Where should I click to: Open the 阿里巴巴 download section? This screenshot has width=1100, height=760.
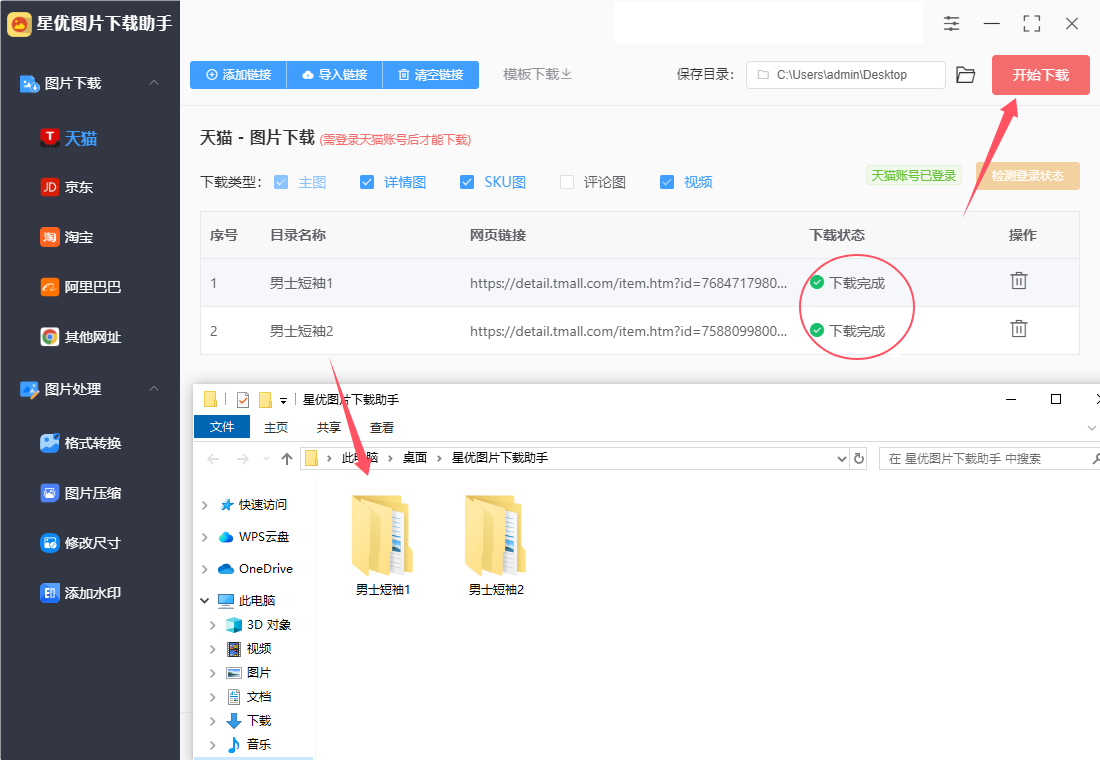coord(81,287)
